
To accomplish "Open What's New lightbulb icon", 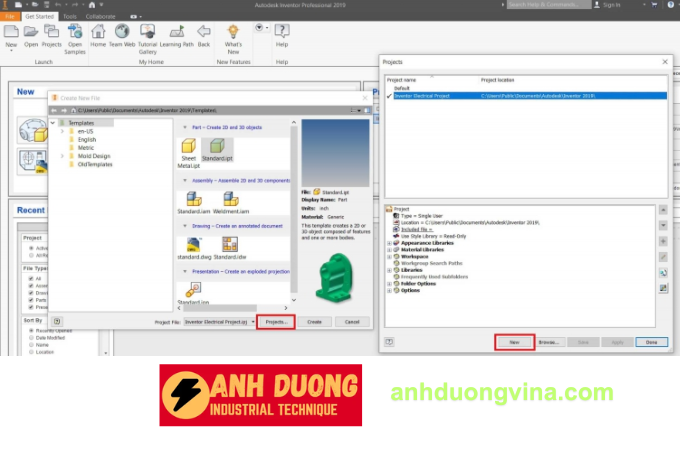I will pyautogui.click(x=233, y=32).
